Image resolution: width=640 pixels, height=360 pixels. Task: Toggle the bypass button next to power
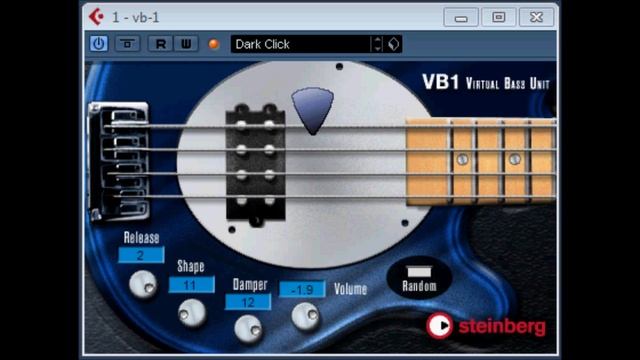127,44
